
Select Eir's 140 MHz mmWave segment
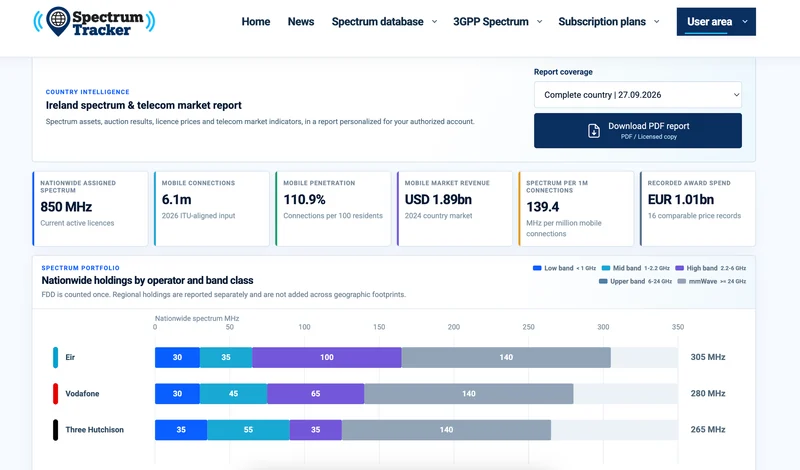(506, 357)
